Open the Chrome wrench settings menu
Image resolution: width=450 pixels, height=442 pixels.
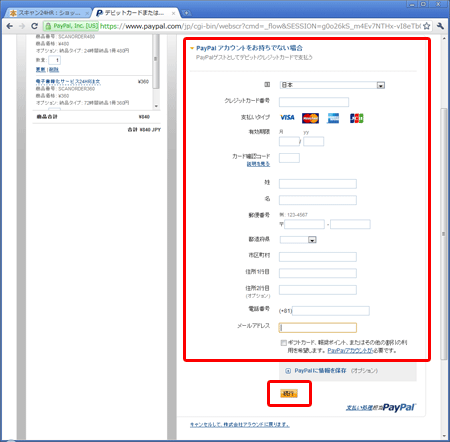point(440,26)
